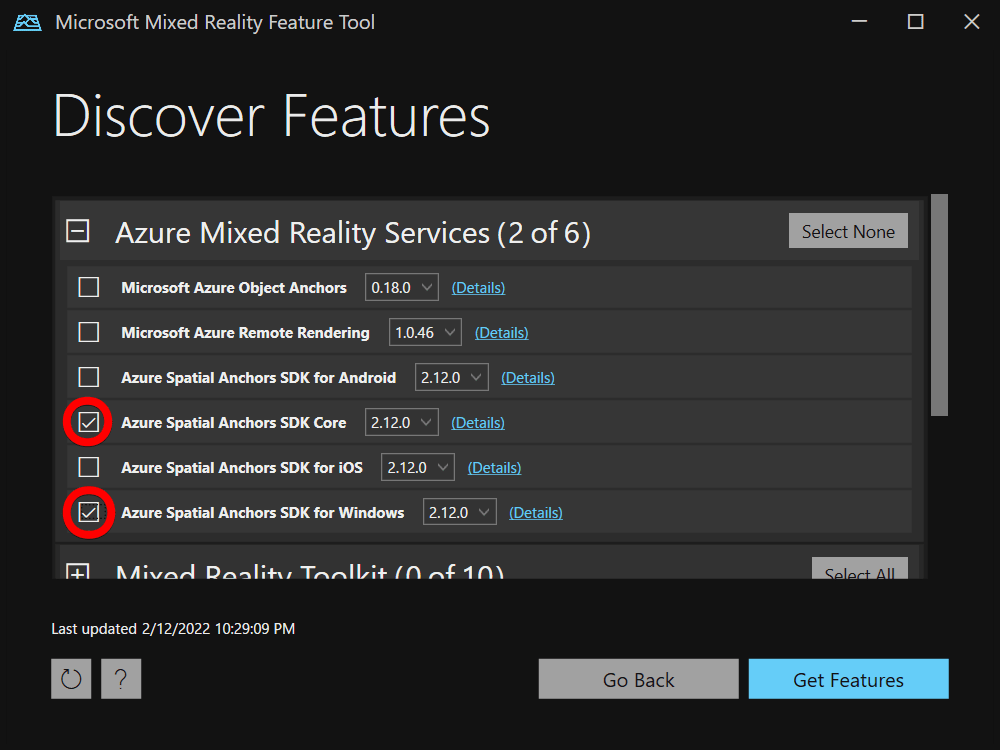Open Details link for Spatial Anchors SDK Core
The image size is (1000, 750).
(478, 422)
